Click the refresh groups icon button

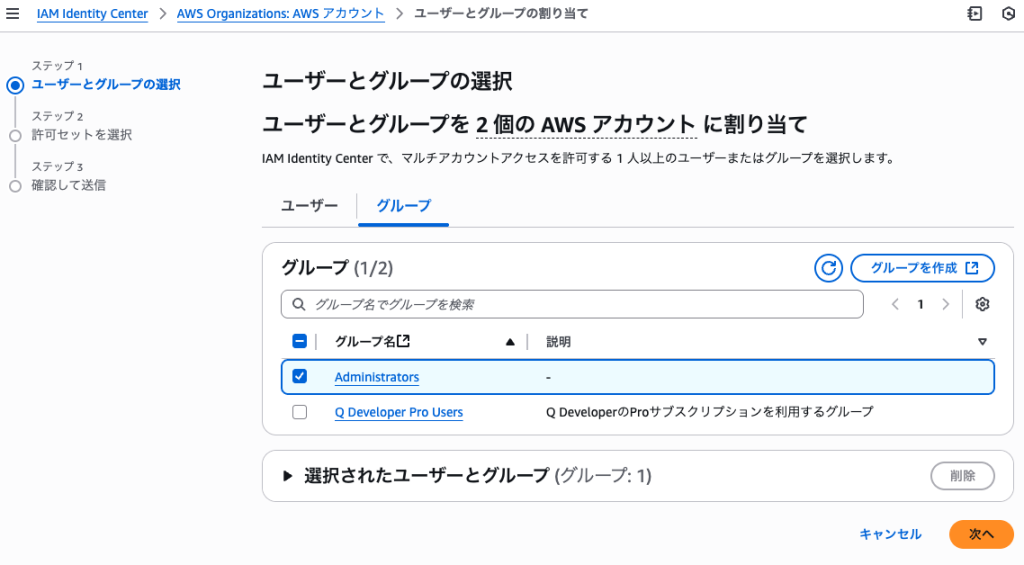coord(828,268)
